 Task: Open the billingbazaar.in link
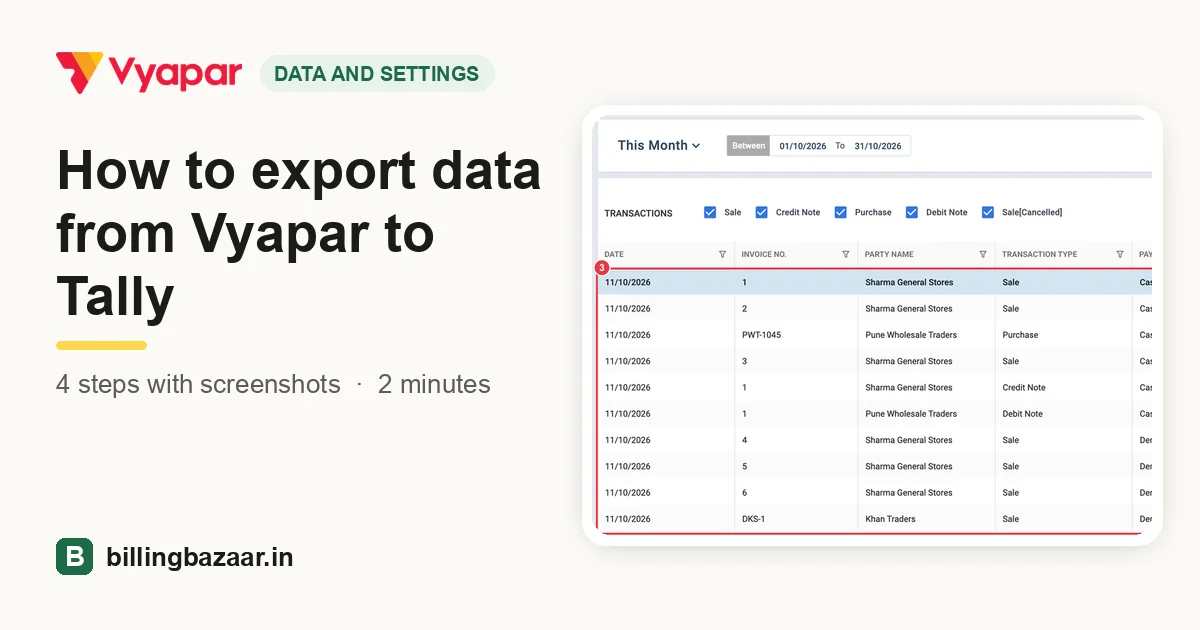(x=200, y=557)
